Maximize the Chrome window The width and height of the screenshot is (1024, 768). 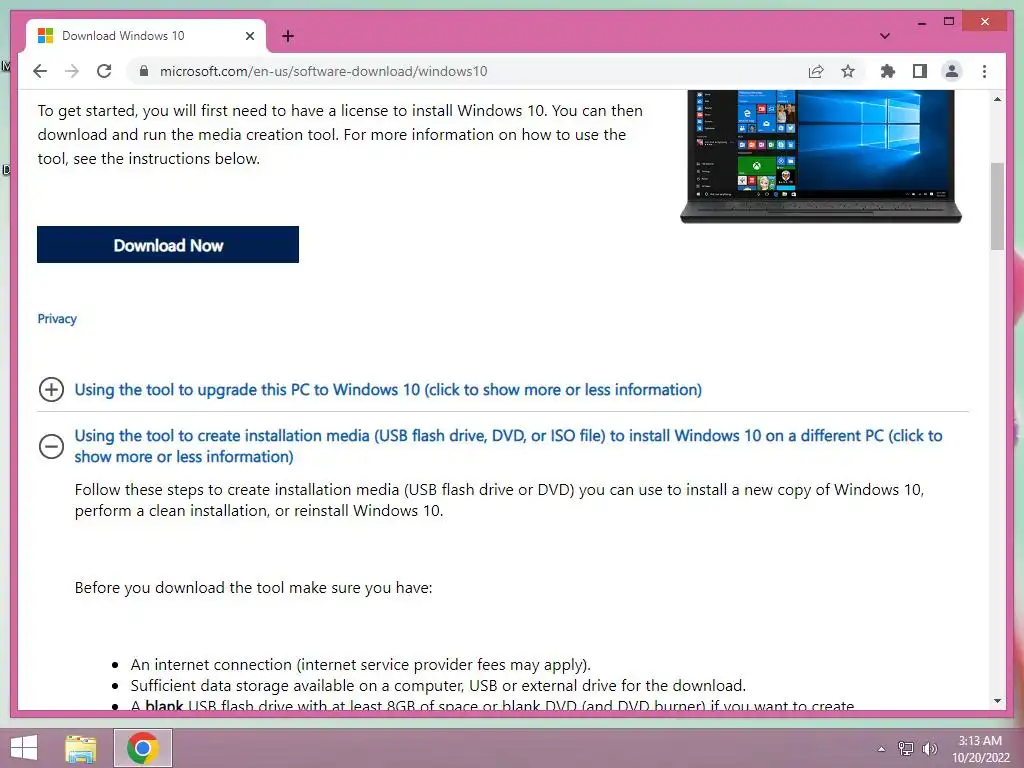(x=949, y=22)
